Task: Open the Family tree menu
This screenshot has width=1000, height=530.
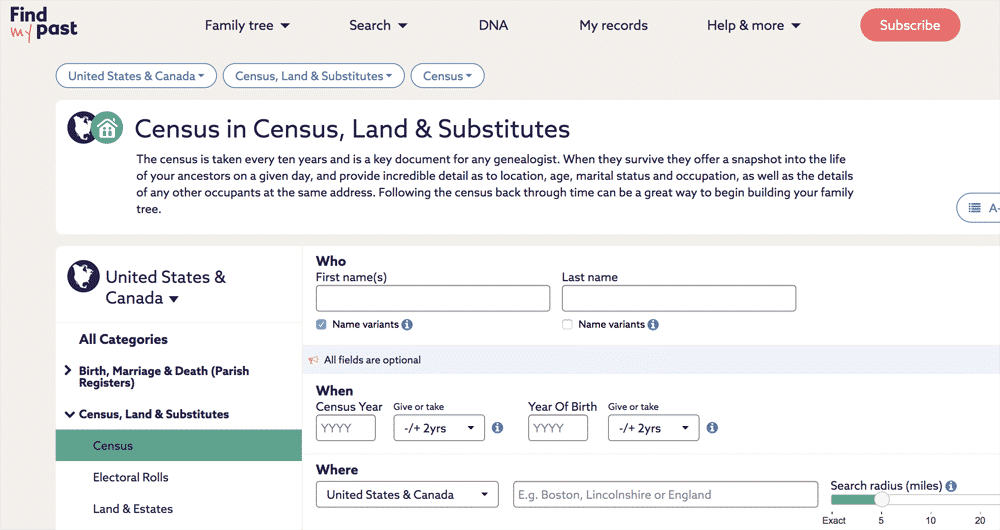Action: click(247, 26)
